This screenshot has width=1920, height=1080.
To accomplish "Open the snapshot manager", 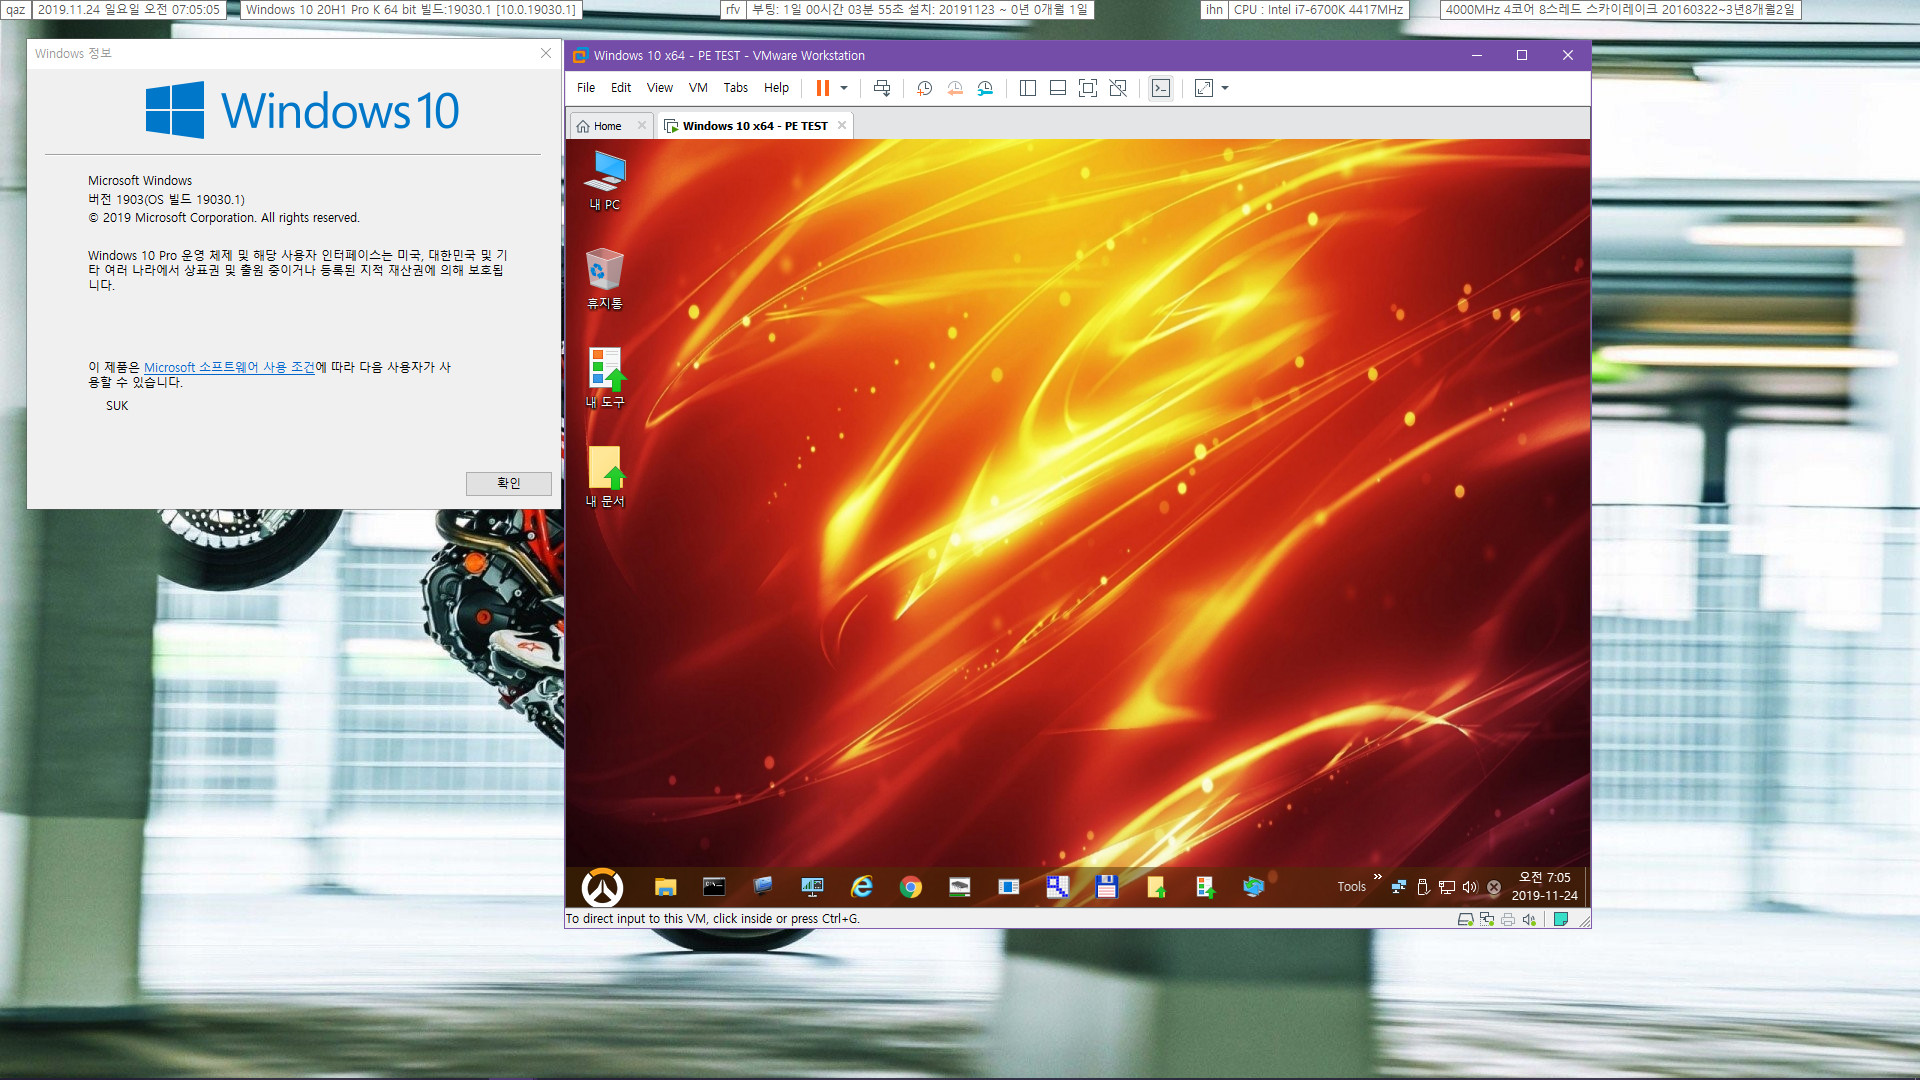I will point(985,88).
